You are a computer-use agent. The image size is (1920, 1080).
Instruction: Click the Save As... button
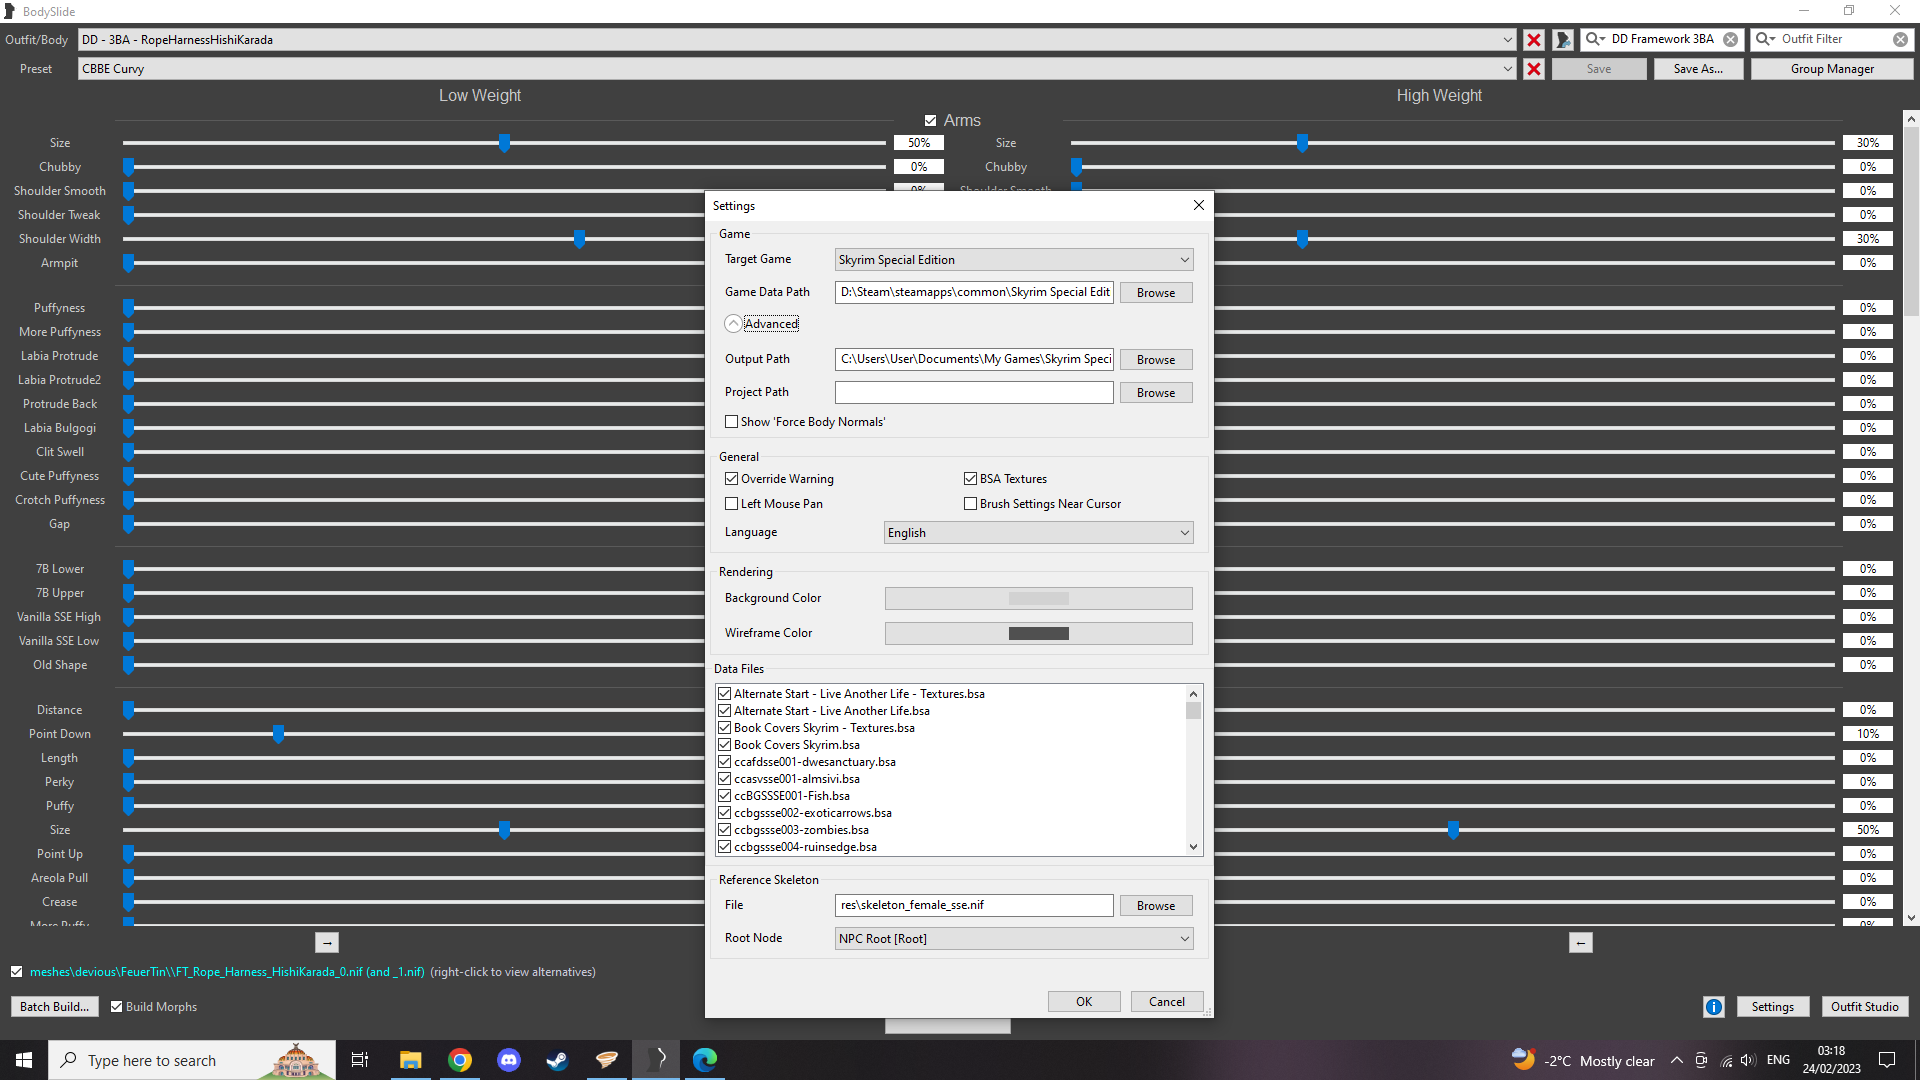(x=1698, y=69)
